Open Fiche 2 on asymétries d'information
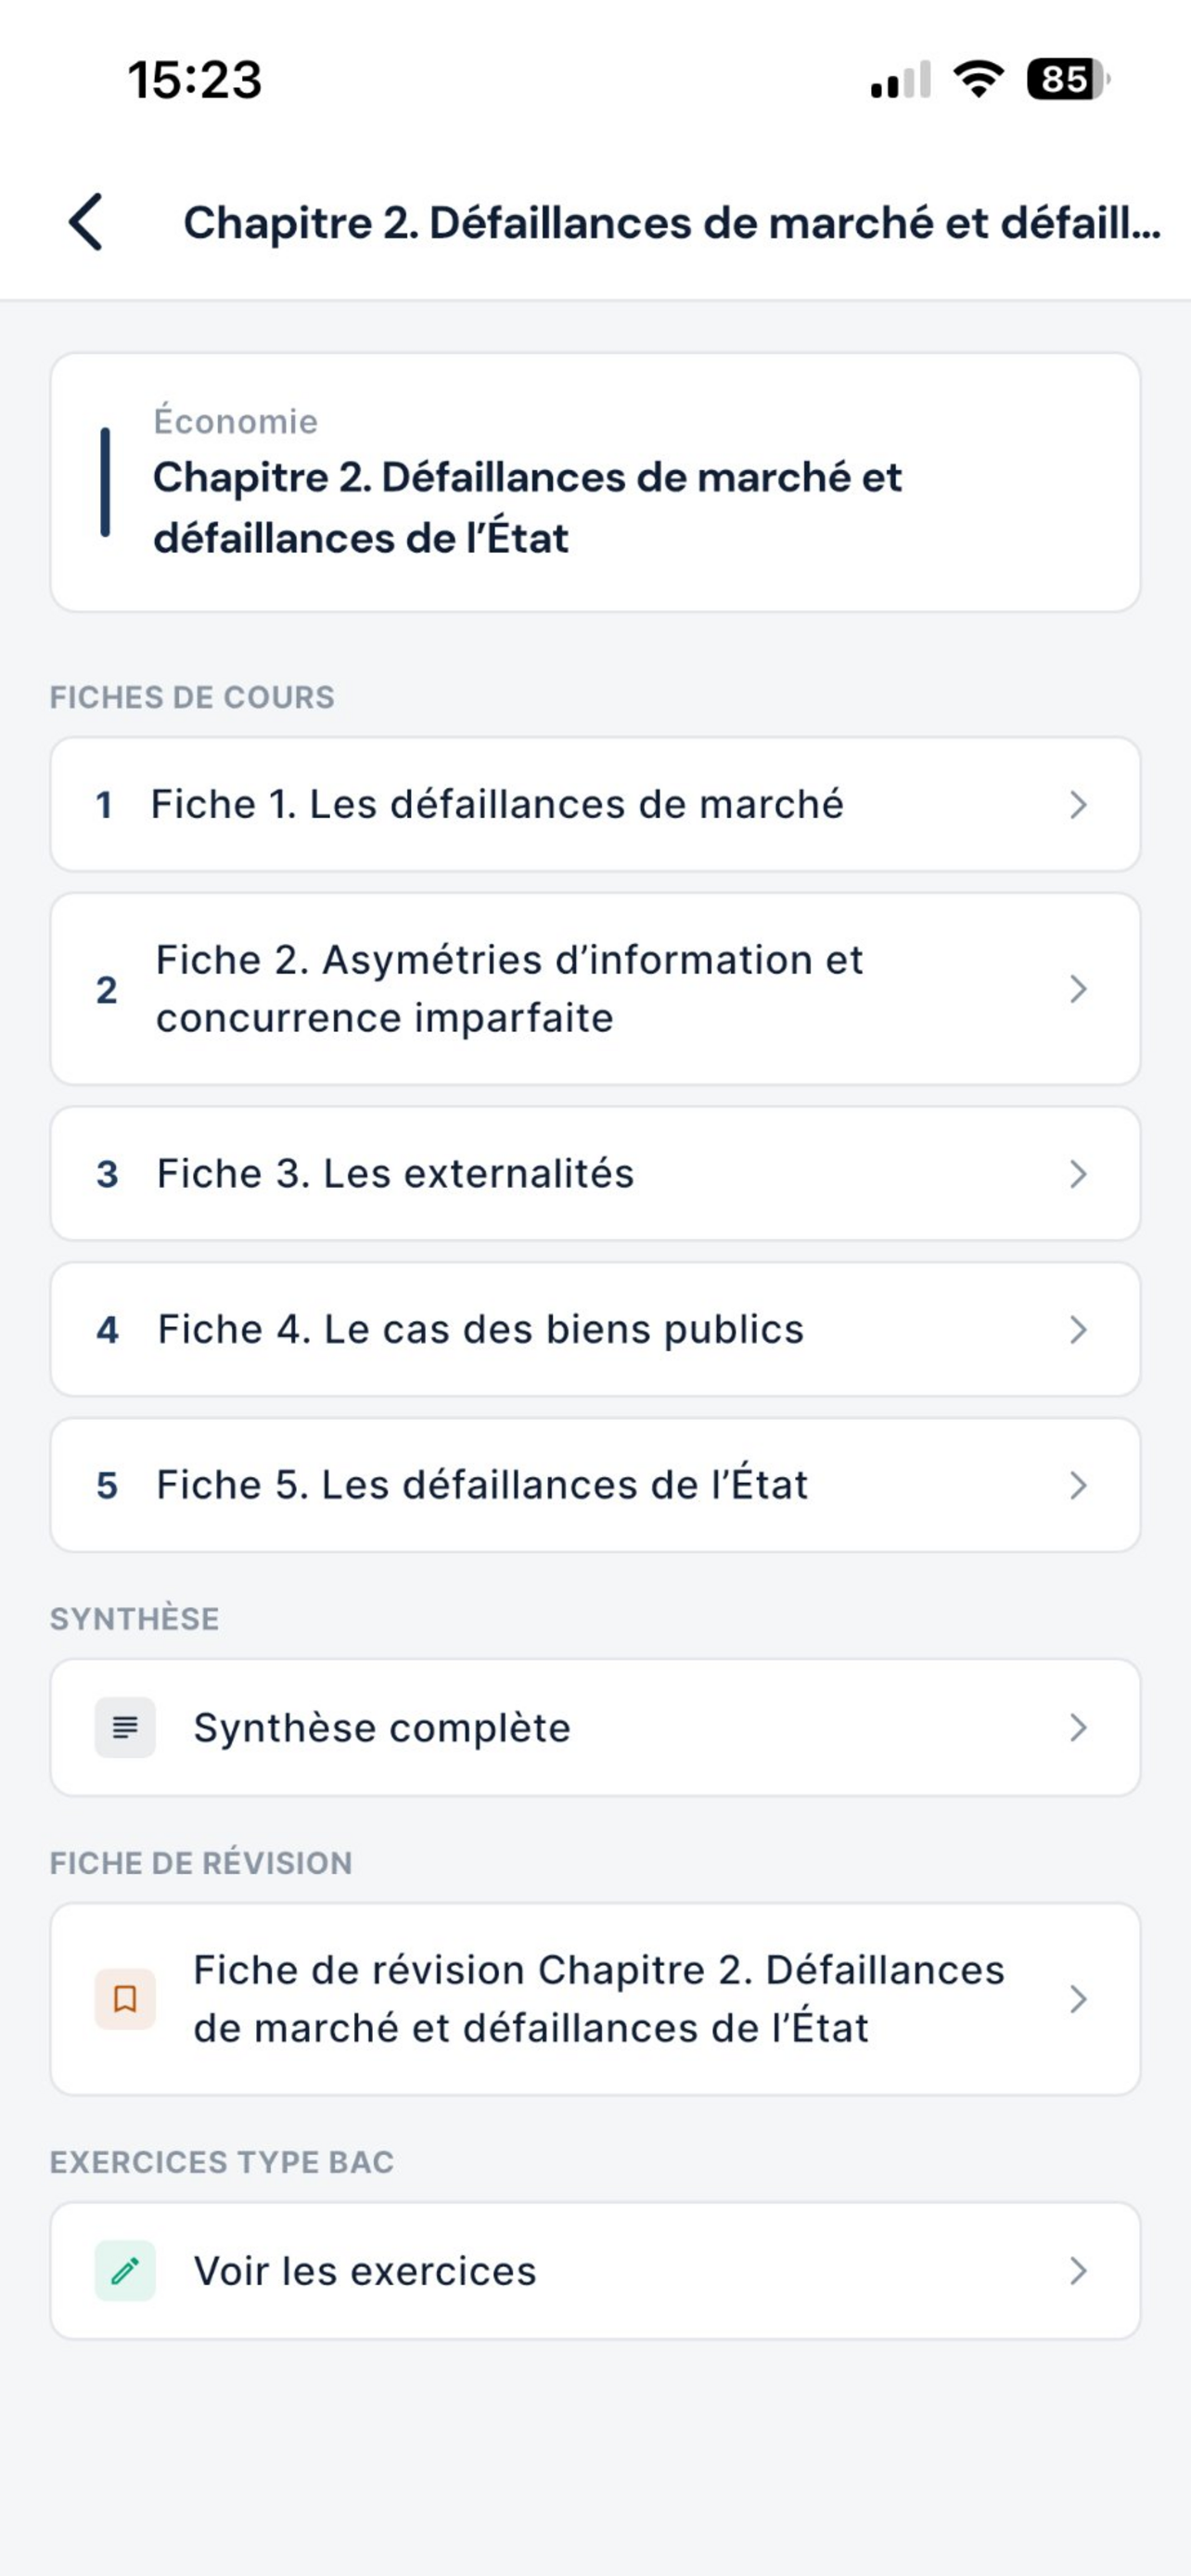Screen dimensions: 1191x2576 (595, 989)
